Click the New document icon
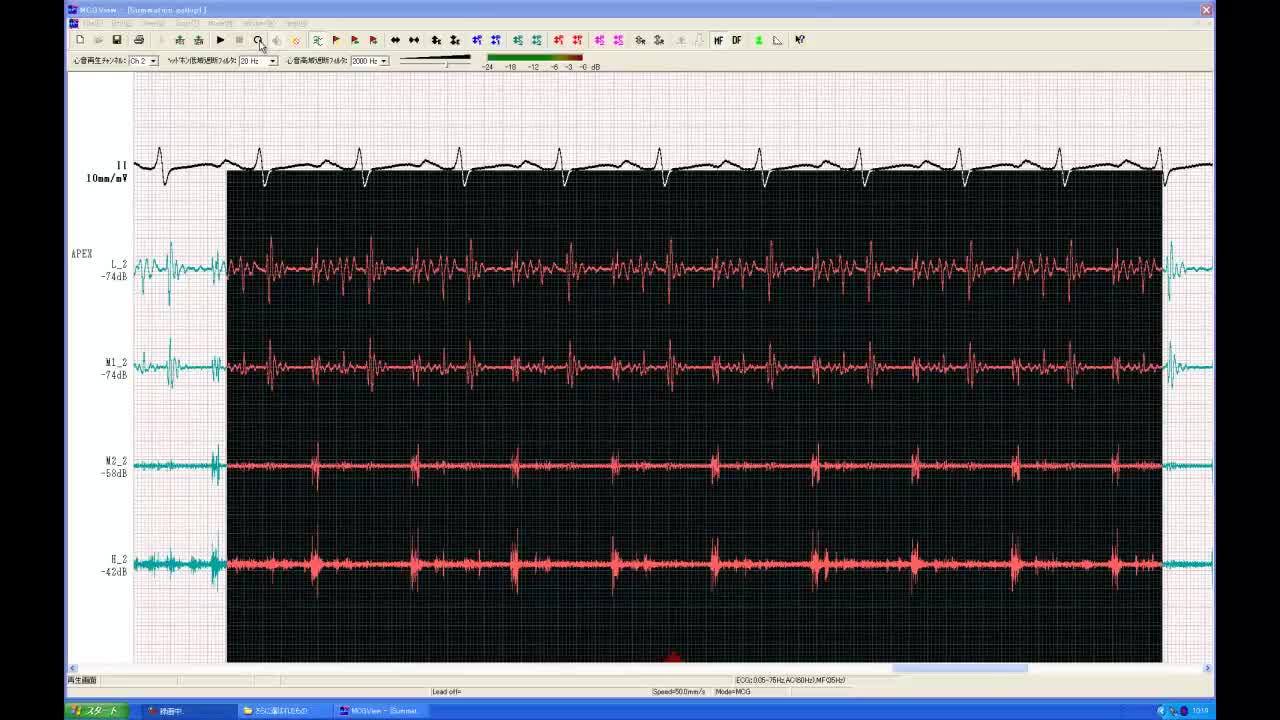 click(x=80, y=40)
